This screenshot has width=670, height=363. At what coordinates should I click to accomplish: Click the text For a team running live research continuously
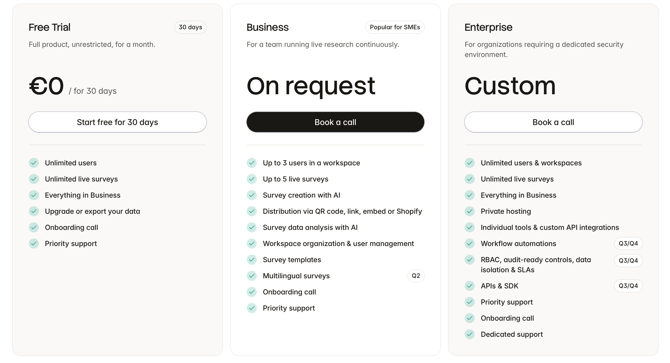(x=323, y=44)
